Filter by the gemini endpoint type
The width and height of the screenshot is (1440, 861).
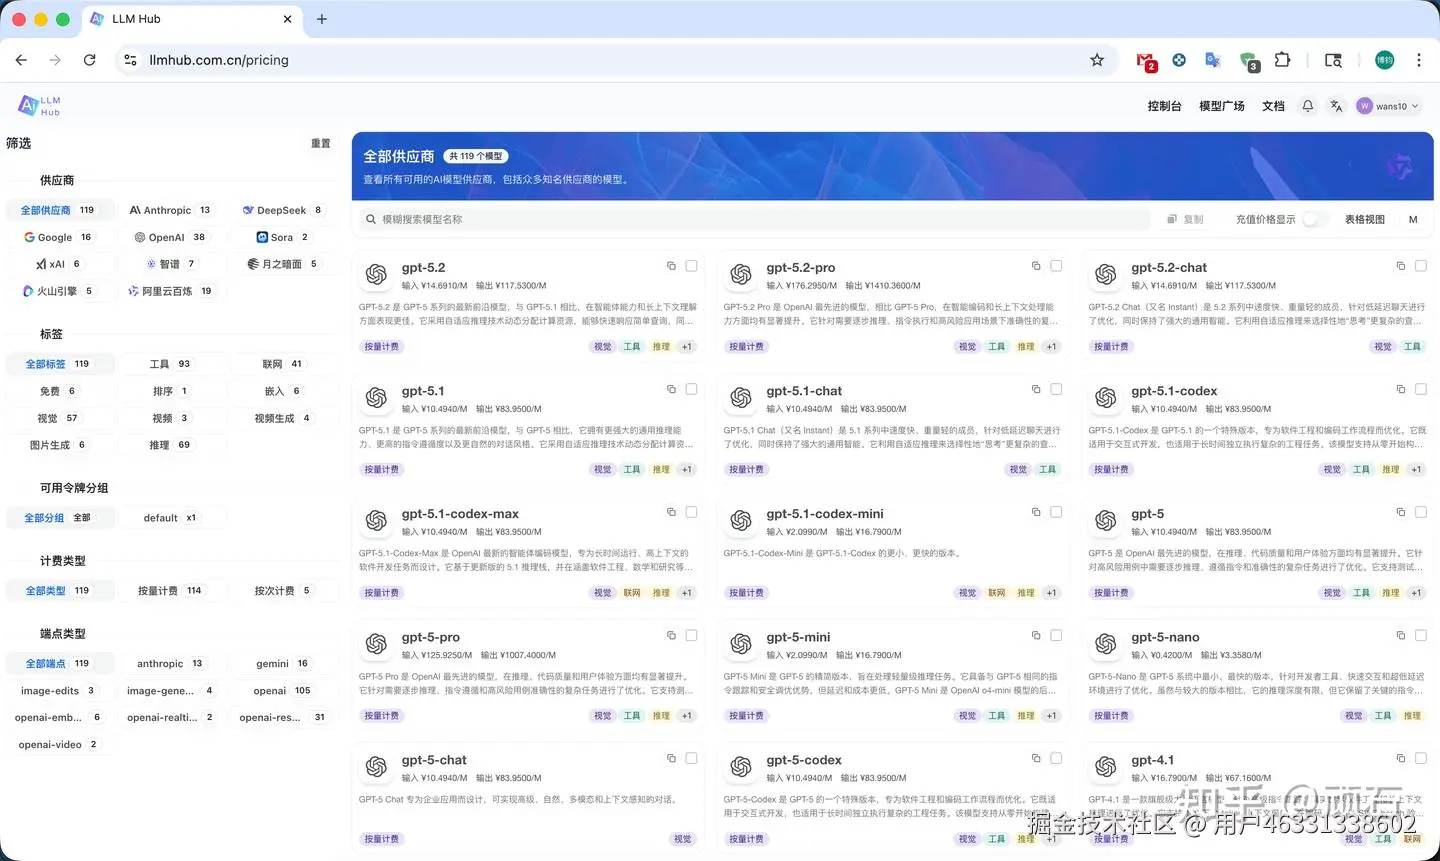pyautogui.click(x=283, y=664)
